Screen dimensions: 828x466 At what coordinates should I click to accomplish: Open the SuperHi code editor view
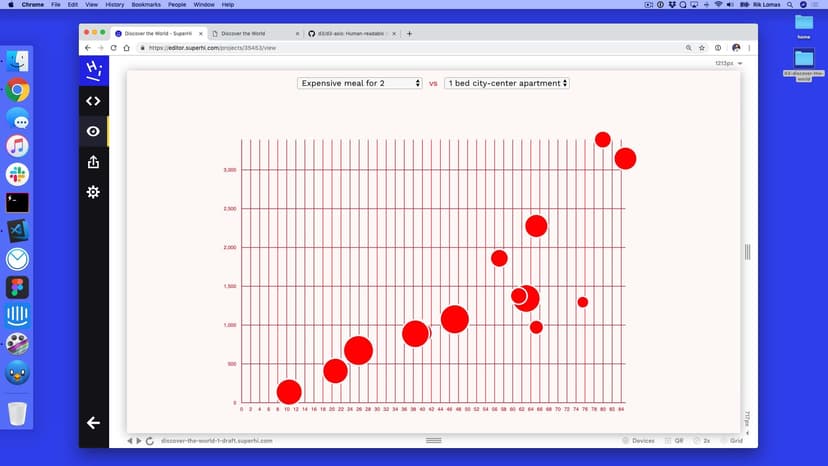tap(93, 101)
